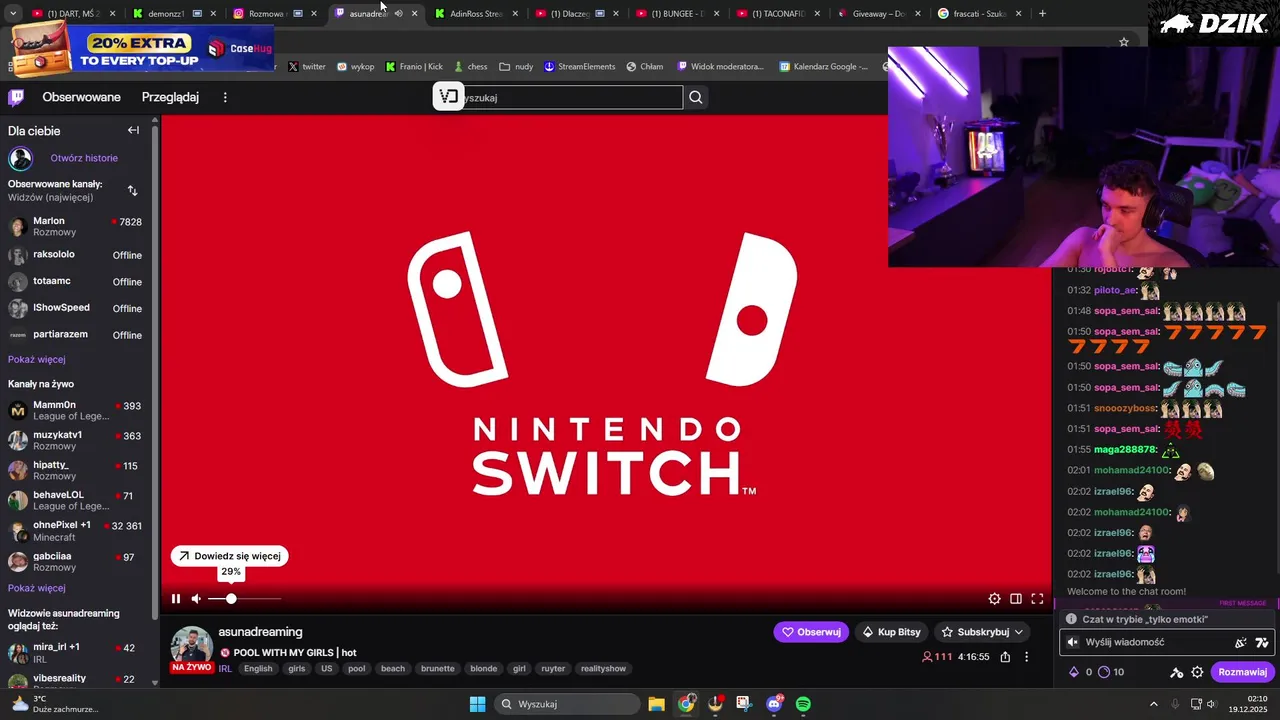The height and width of the screenshot is (720, 1280).
Task: Switch to the demonzz1 Kick tab
Action: tap(173, 13)
